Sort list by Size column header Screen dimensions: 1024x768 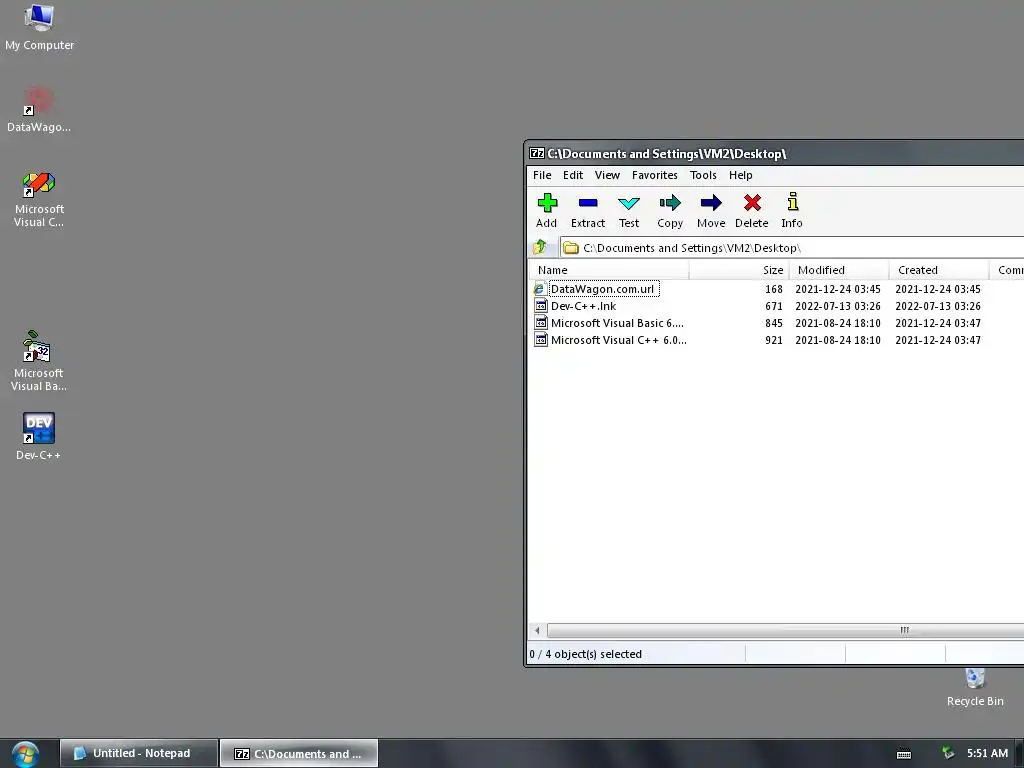(739, 270)
